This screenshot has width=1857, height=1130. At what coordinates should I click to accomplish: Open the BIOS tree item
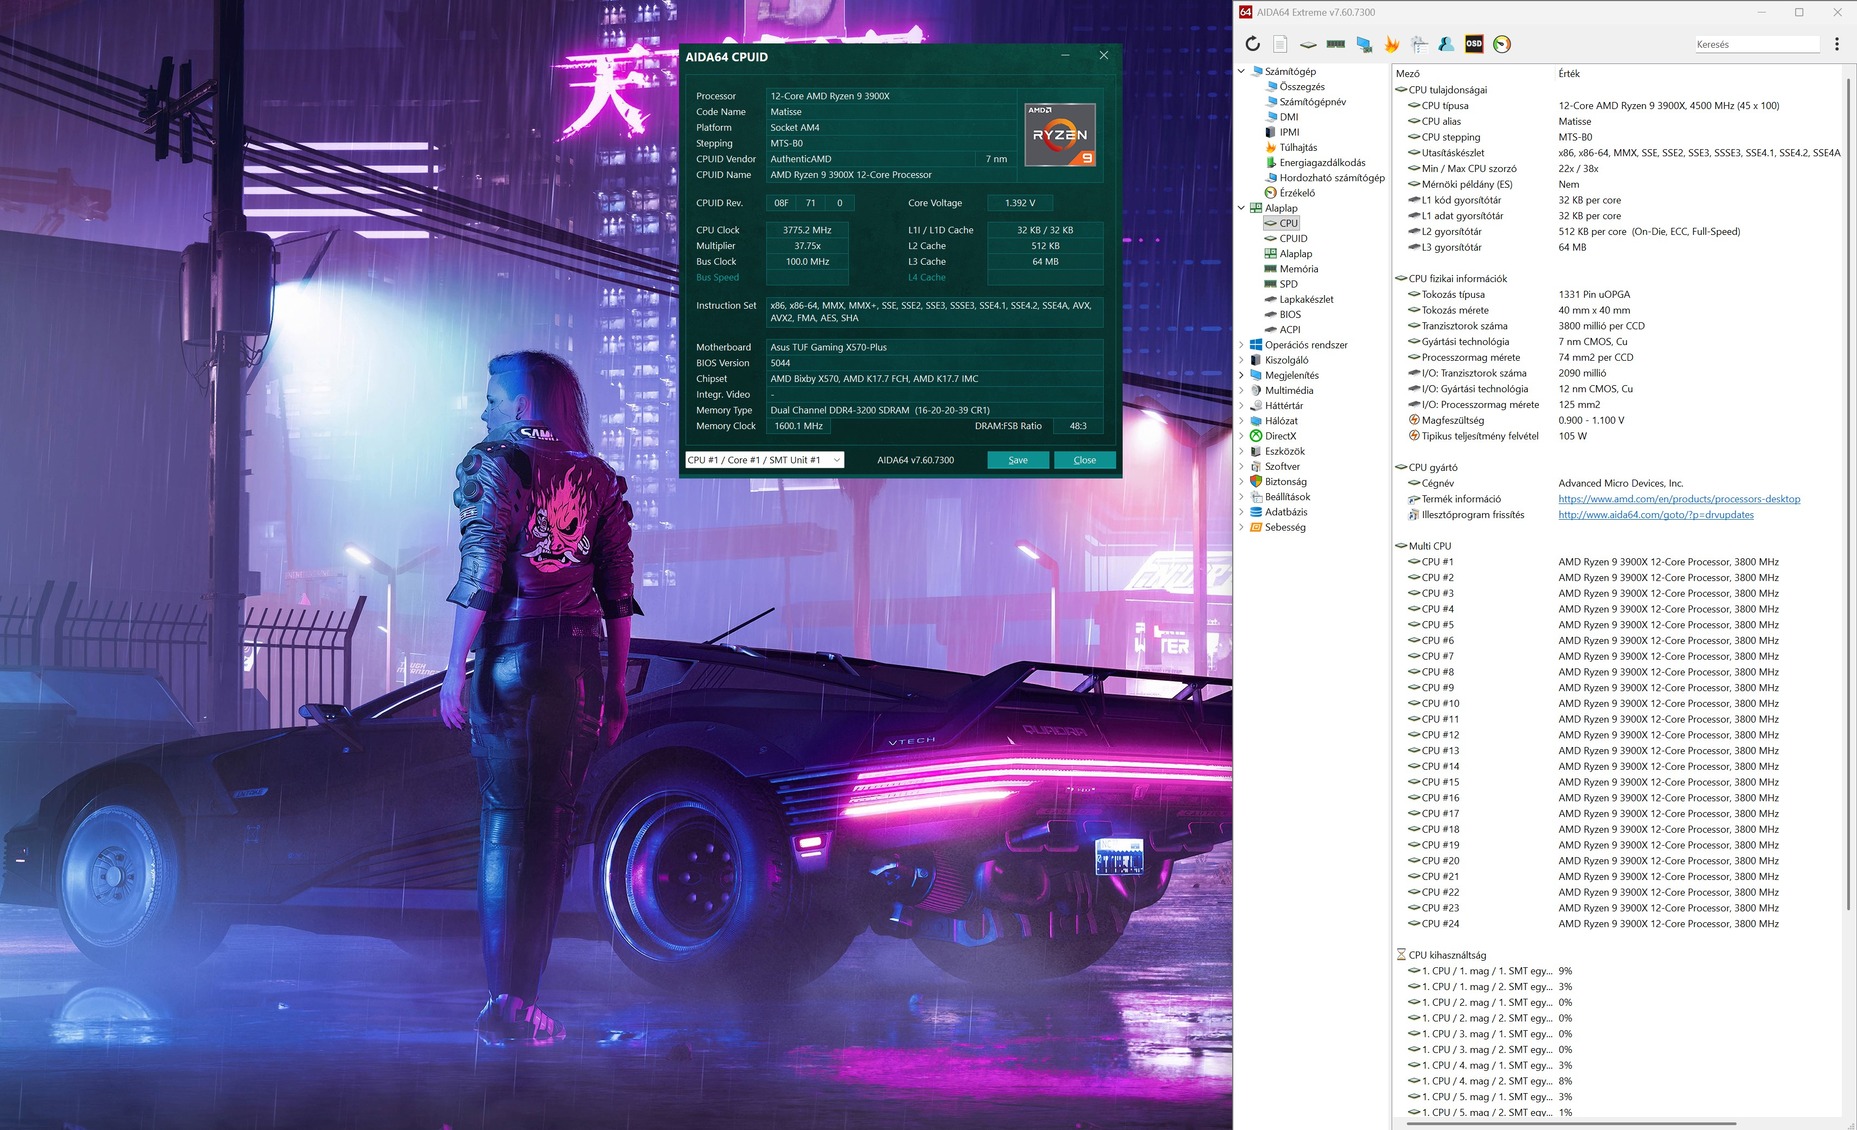[1290, 314]
